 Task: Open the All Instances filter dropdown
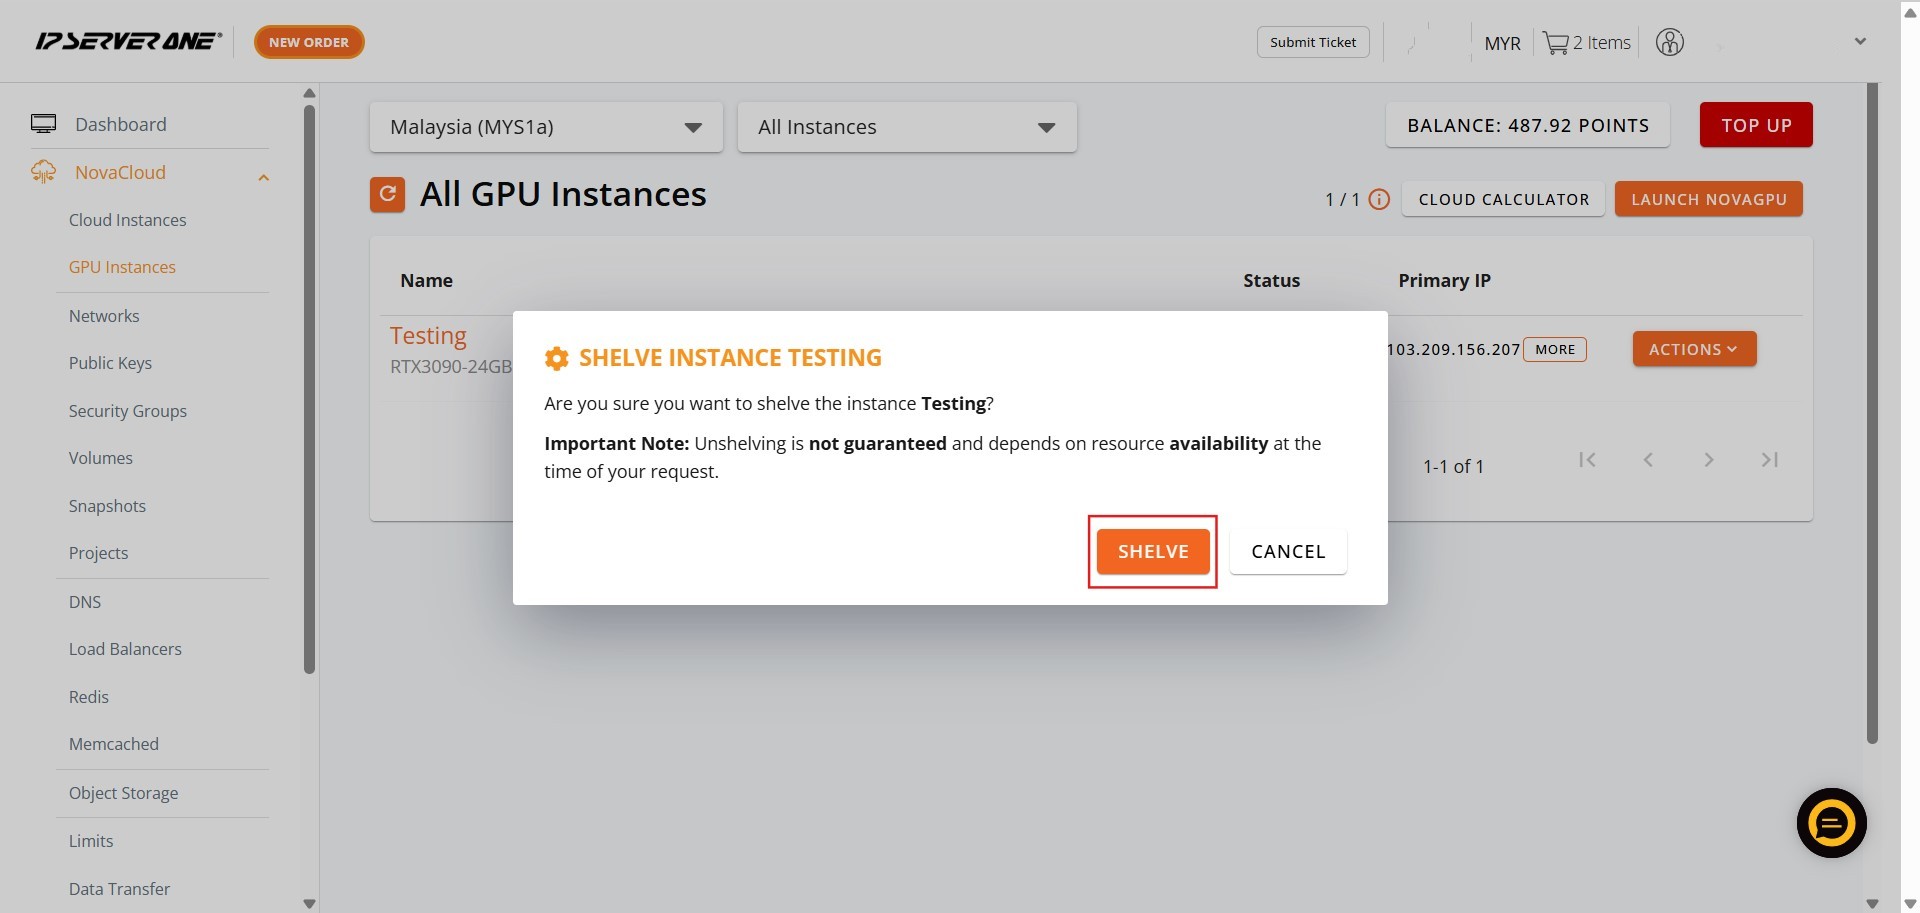906,127
